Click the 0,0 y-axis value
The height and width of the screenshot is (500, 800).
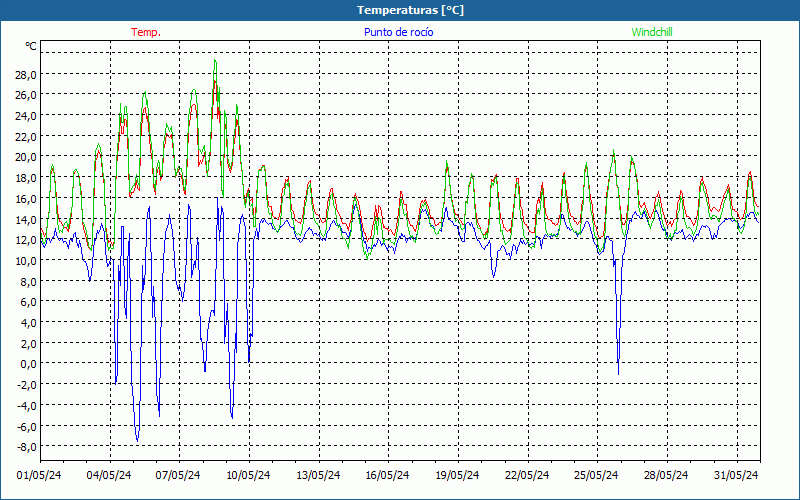(29, 364)
